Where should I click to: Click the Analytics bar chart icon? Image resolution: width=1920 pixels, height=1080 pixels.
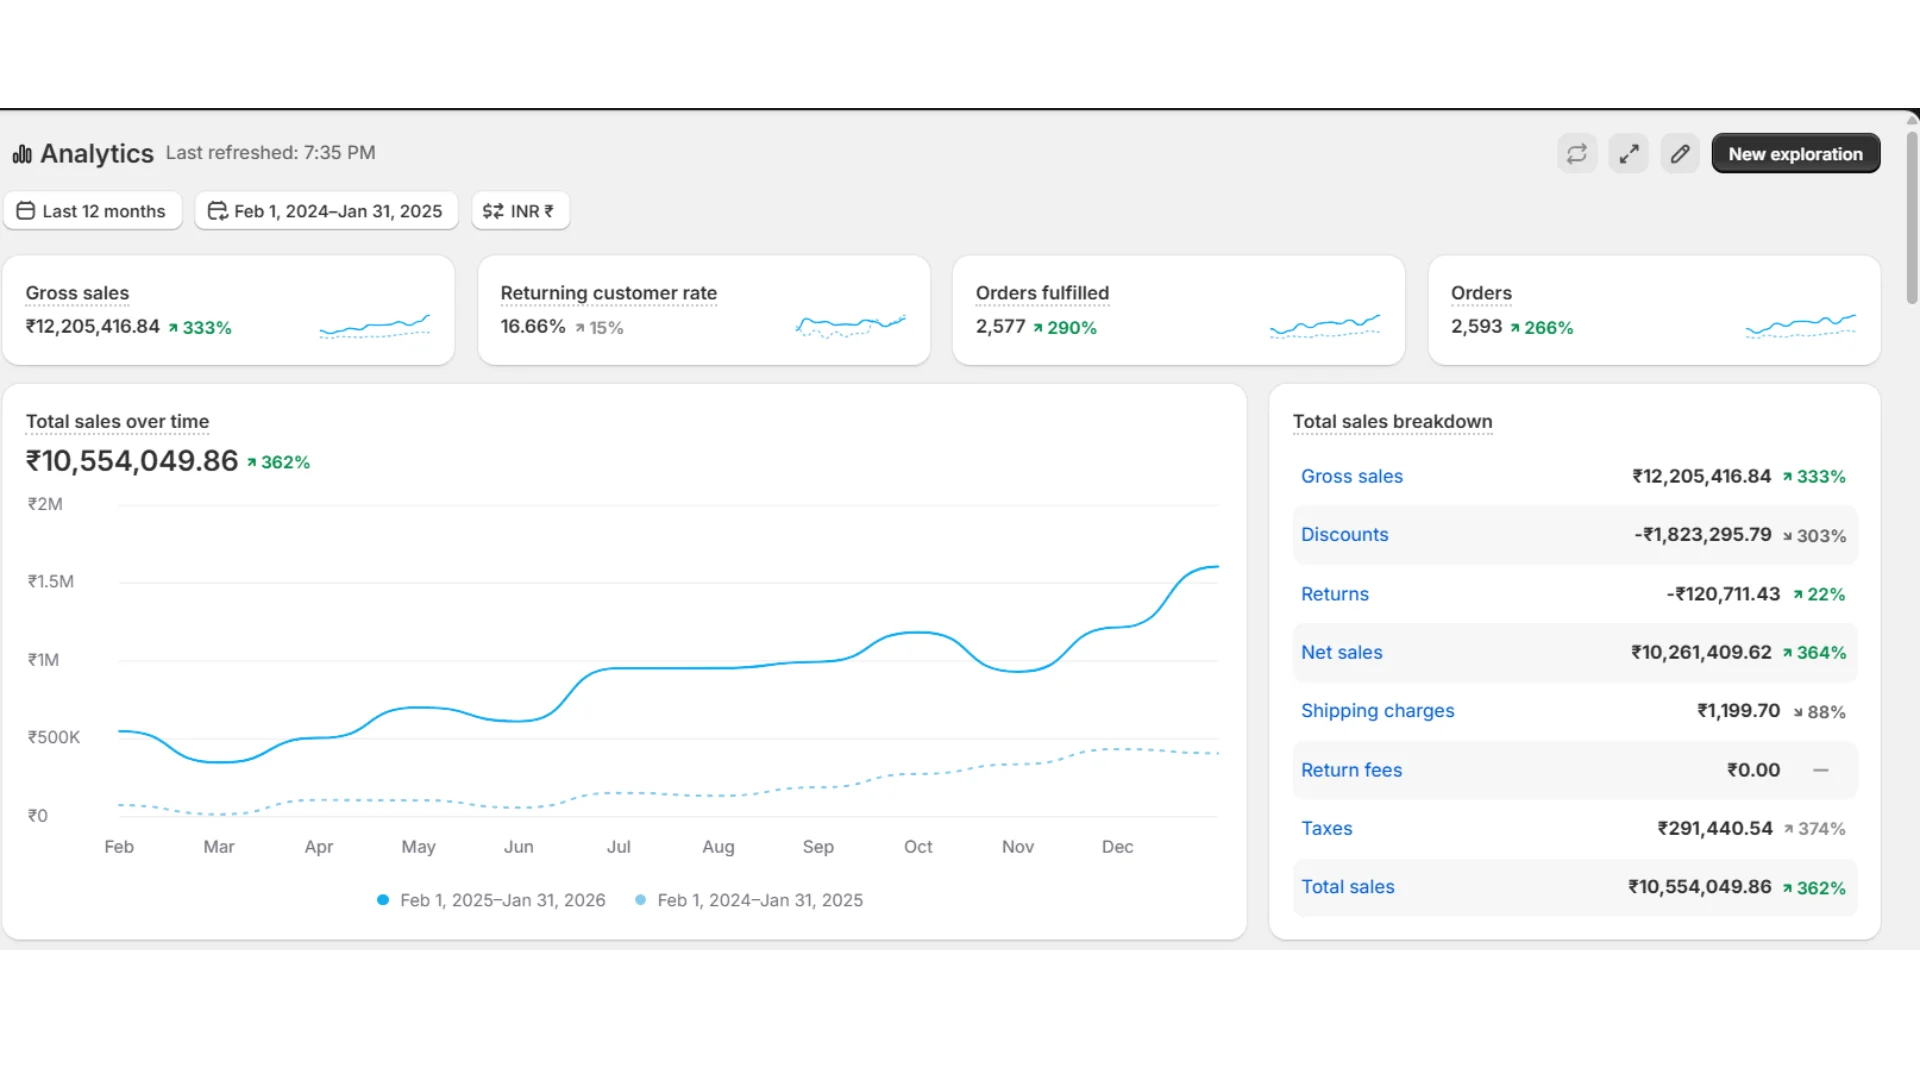(22, 154)
